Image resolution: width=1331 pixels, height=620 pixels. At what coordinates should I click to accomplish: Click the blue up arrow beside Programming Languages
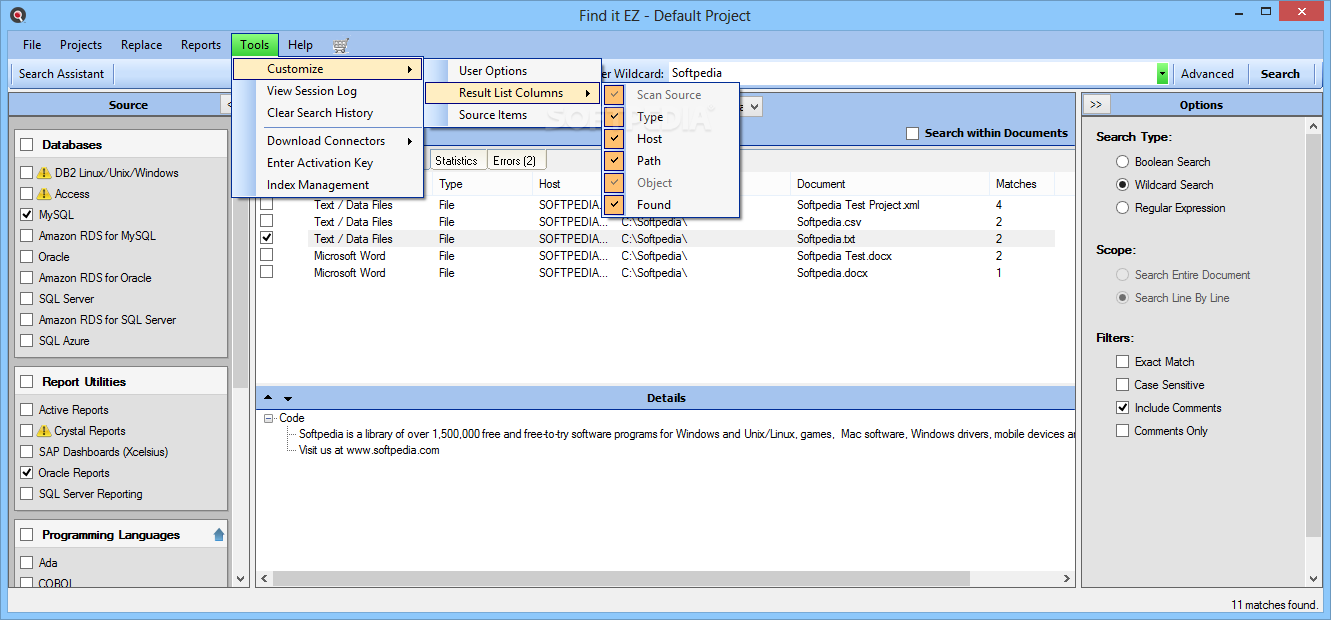pyautogui.click(x=219, y=535)
